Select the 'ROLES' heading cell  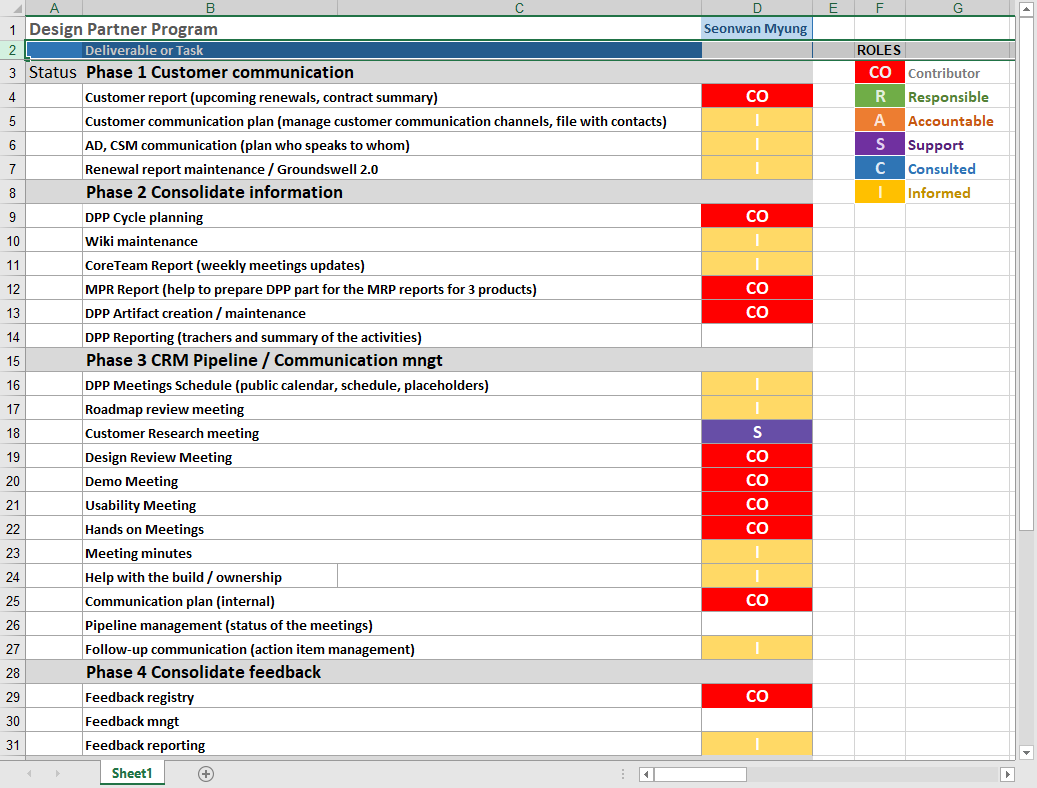(x=879, y=50)
